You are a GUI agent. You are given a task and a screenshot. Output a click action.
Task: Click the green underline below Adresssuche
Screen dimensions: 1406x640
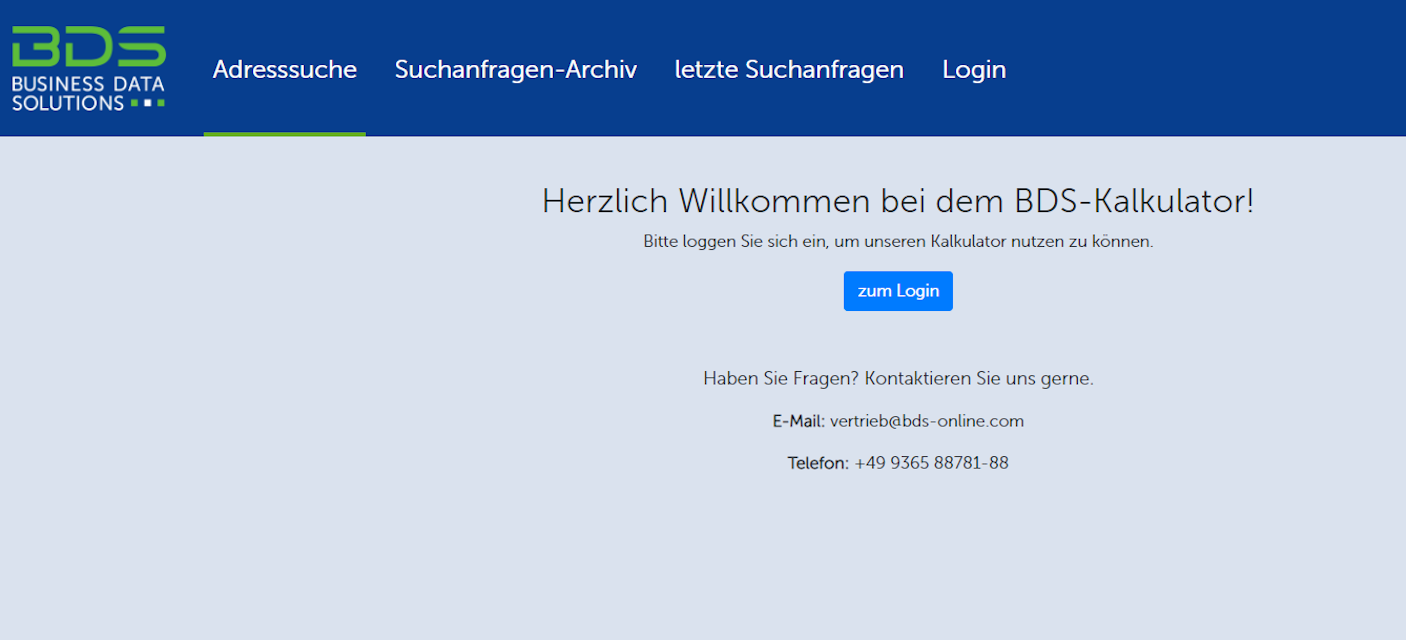(x=284, y=133)
